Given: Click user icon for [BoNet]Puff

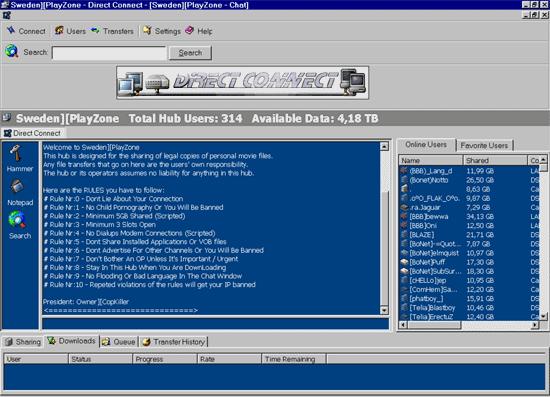Looking at the screenshot, I should click(x=404, y=262).
